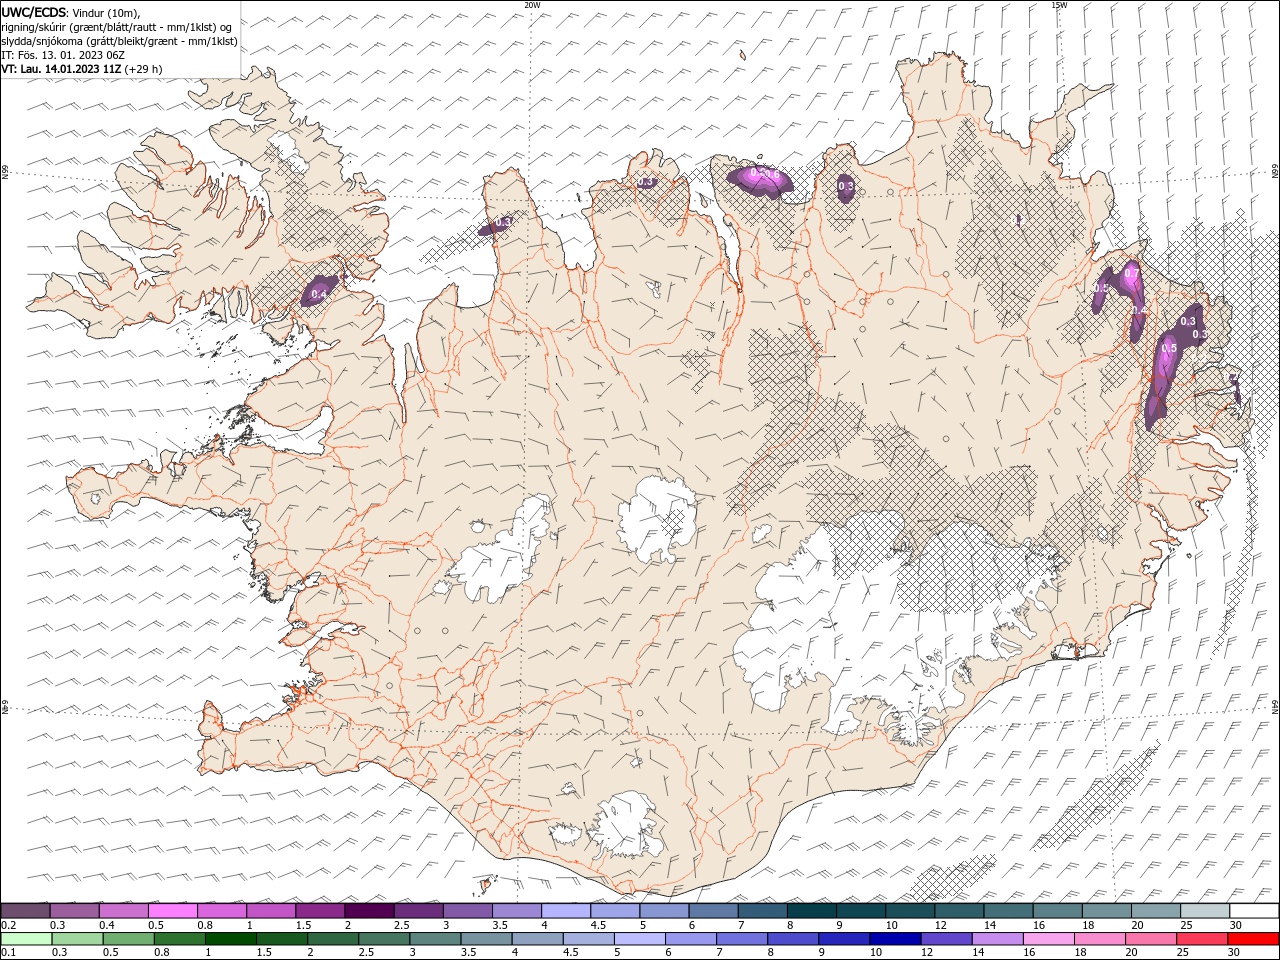1280x960 pixels.
Task: Pick the lower scale swatch labeled 2
Action: coord(332,939)
